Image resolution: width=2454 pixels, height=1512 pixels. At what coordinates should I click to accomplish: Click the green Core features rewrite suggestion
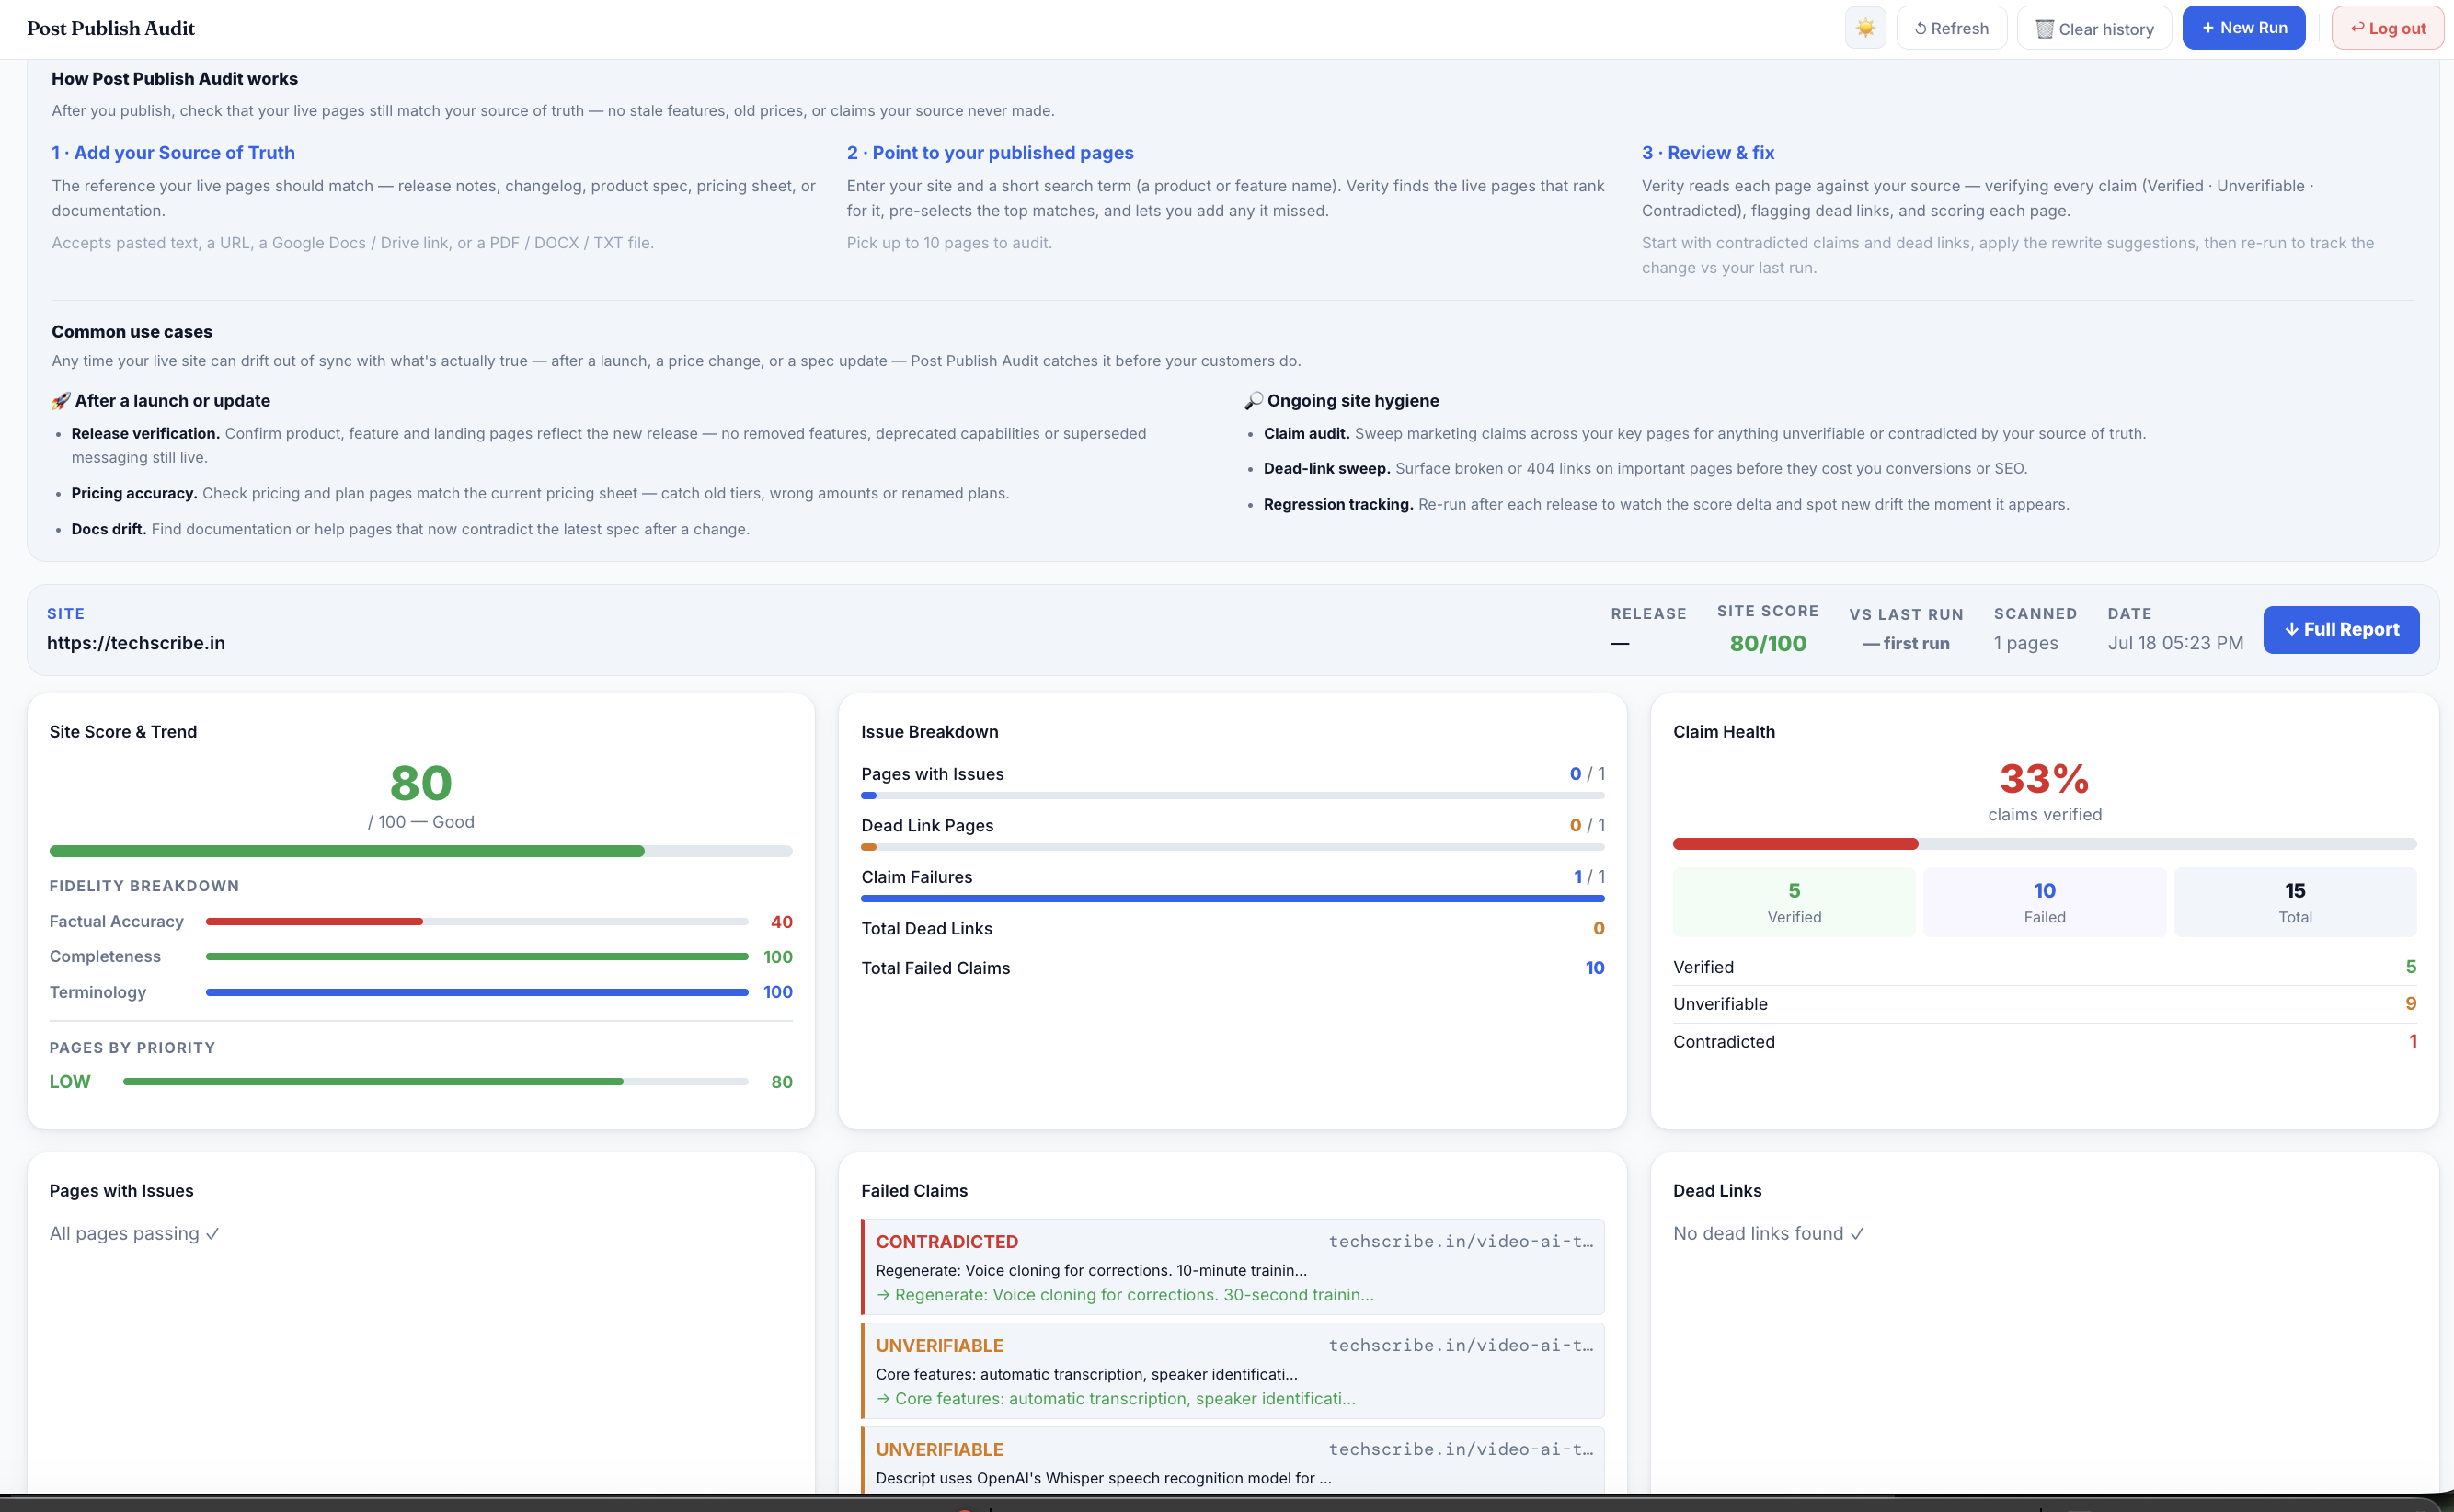pyautogui.click(x=1116, y=1398)
